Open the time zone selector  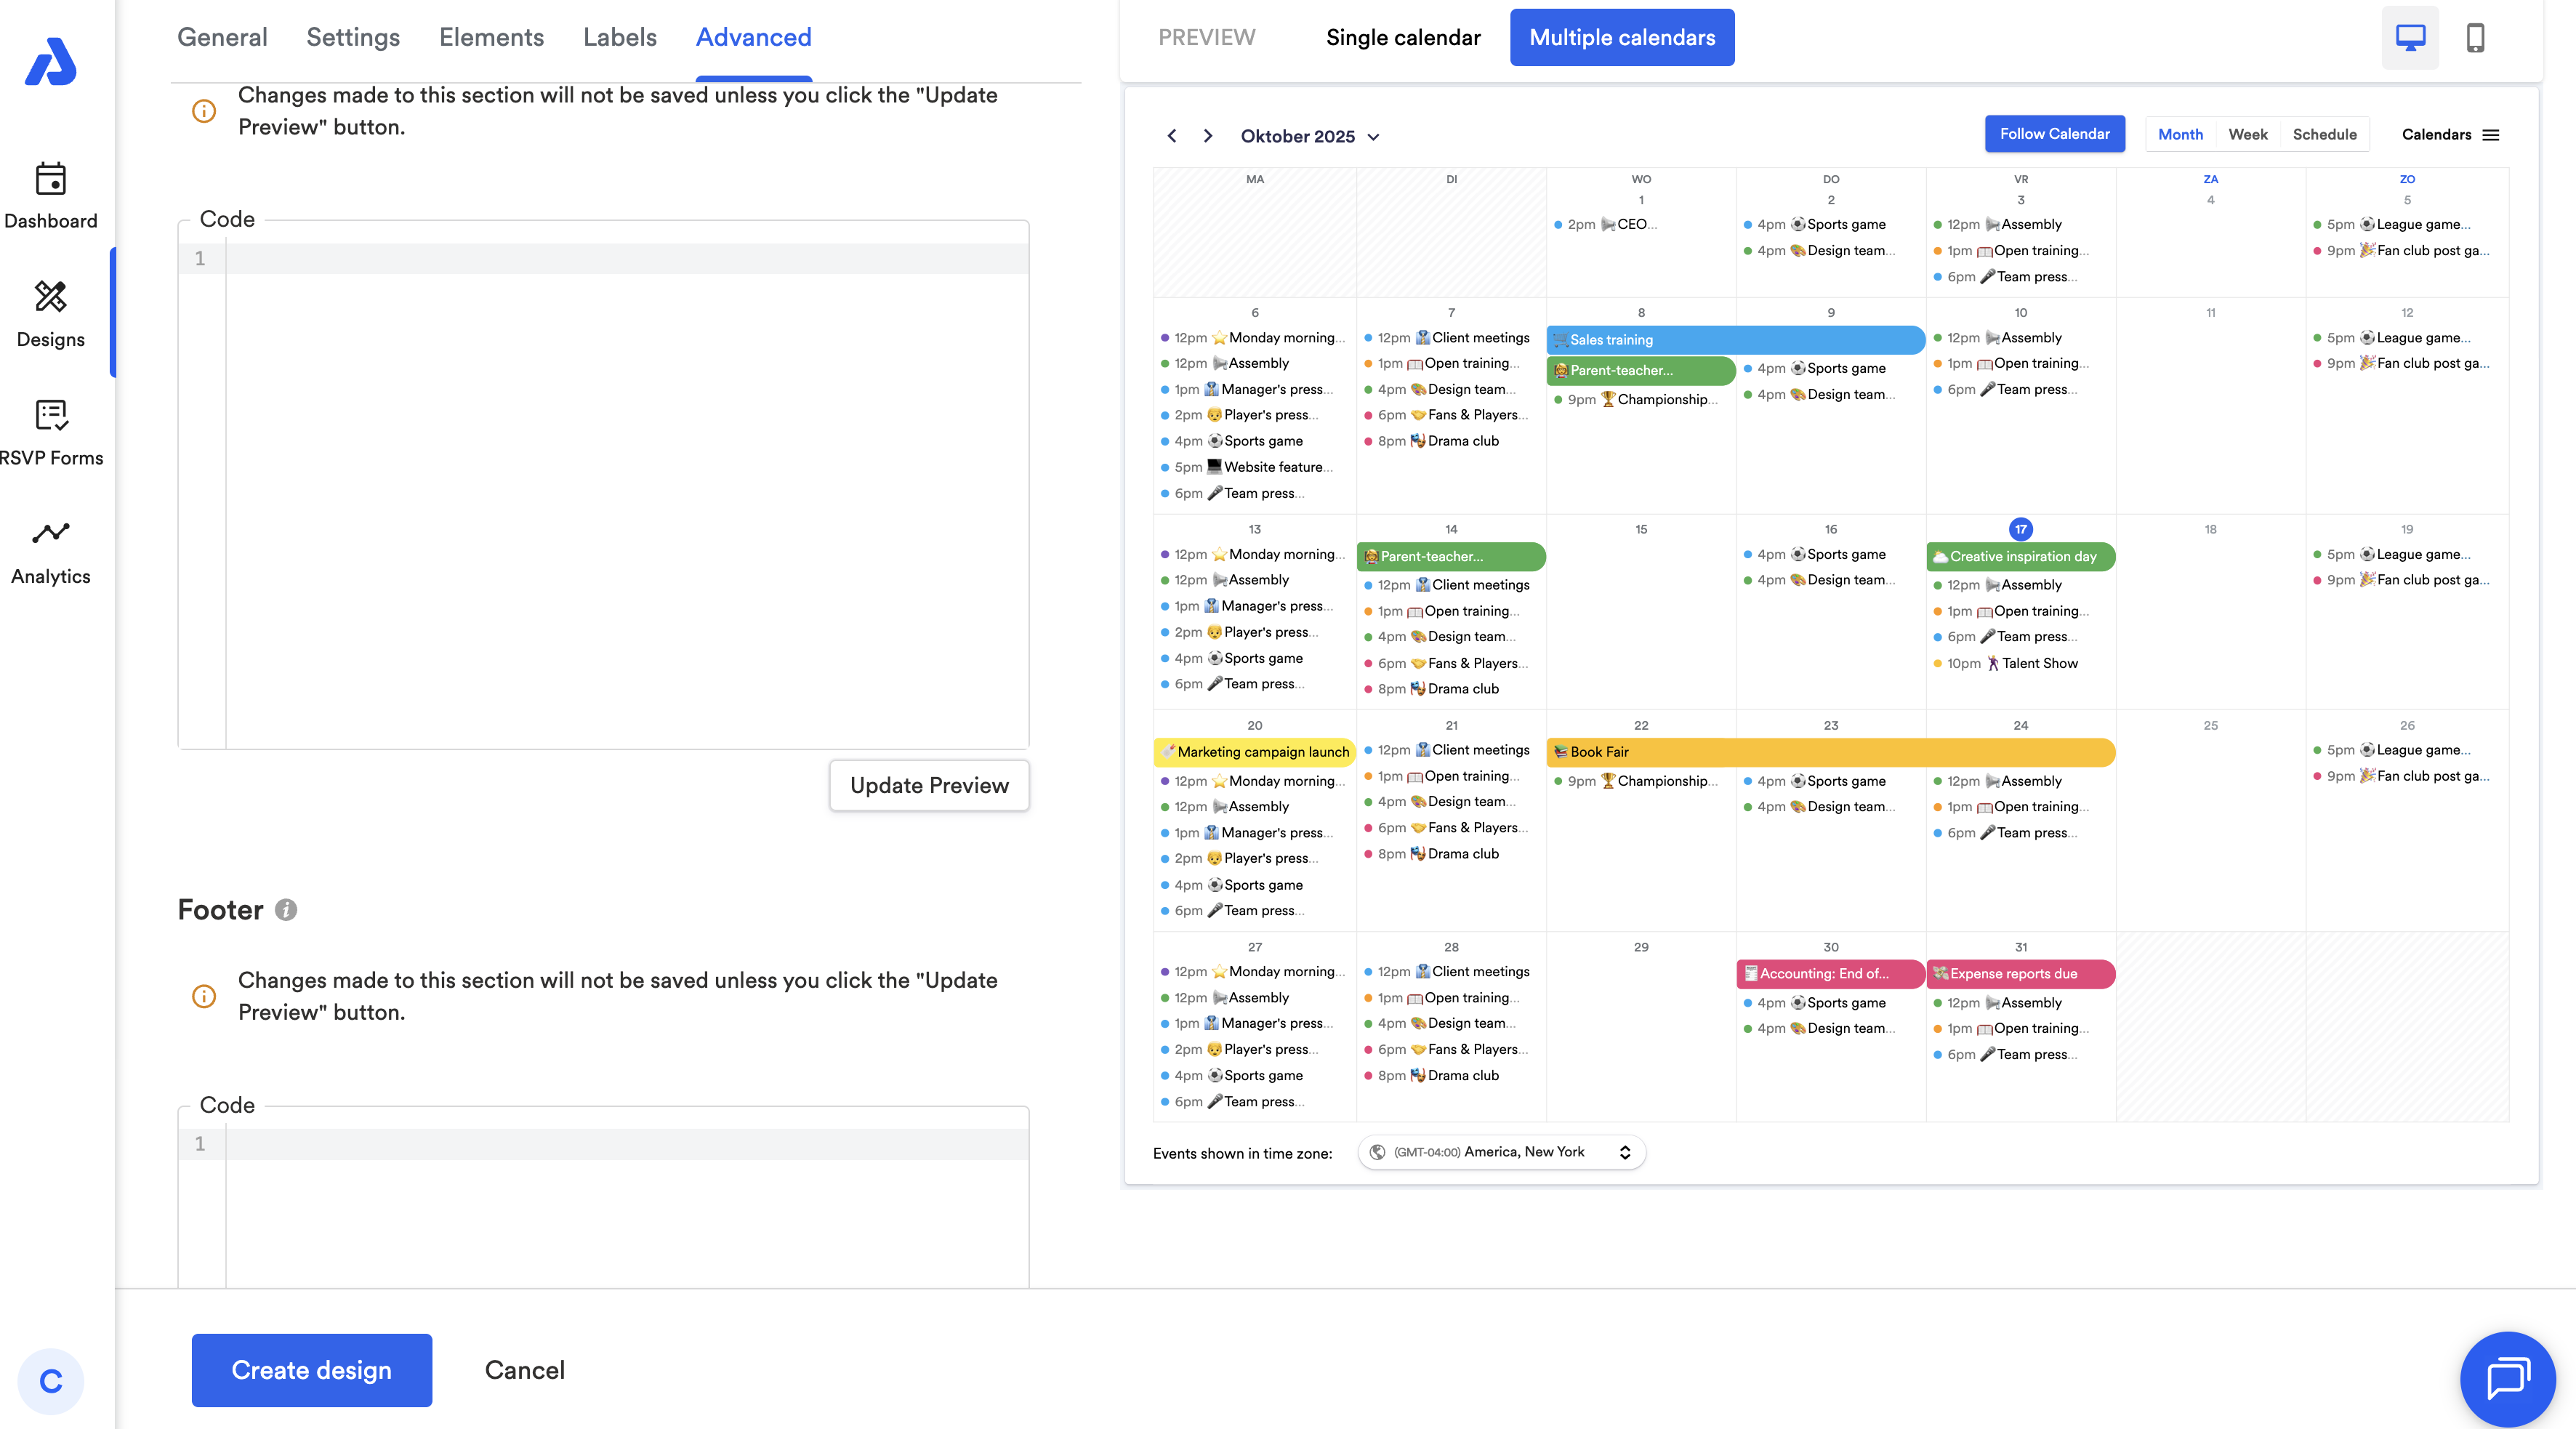point(1501,1152)
